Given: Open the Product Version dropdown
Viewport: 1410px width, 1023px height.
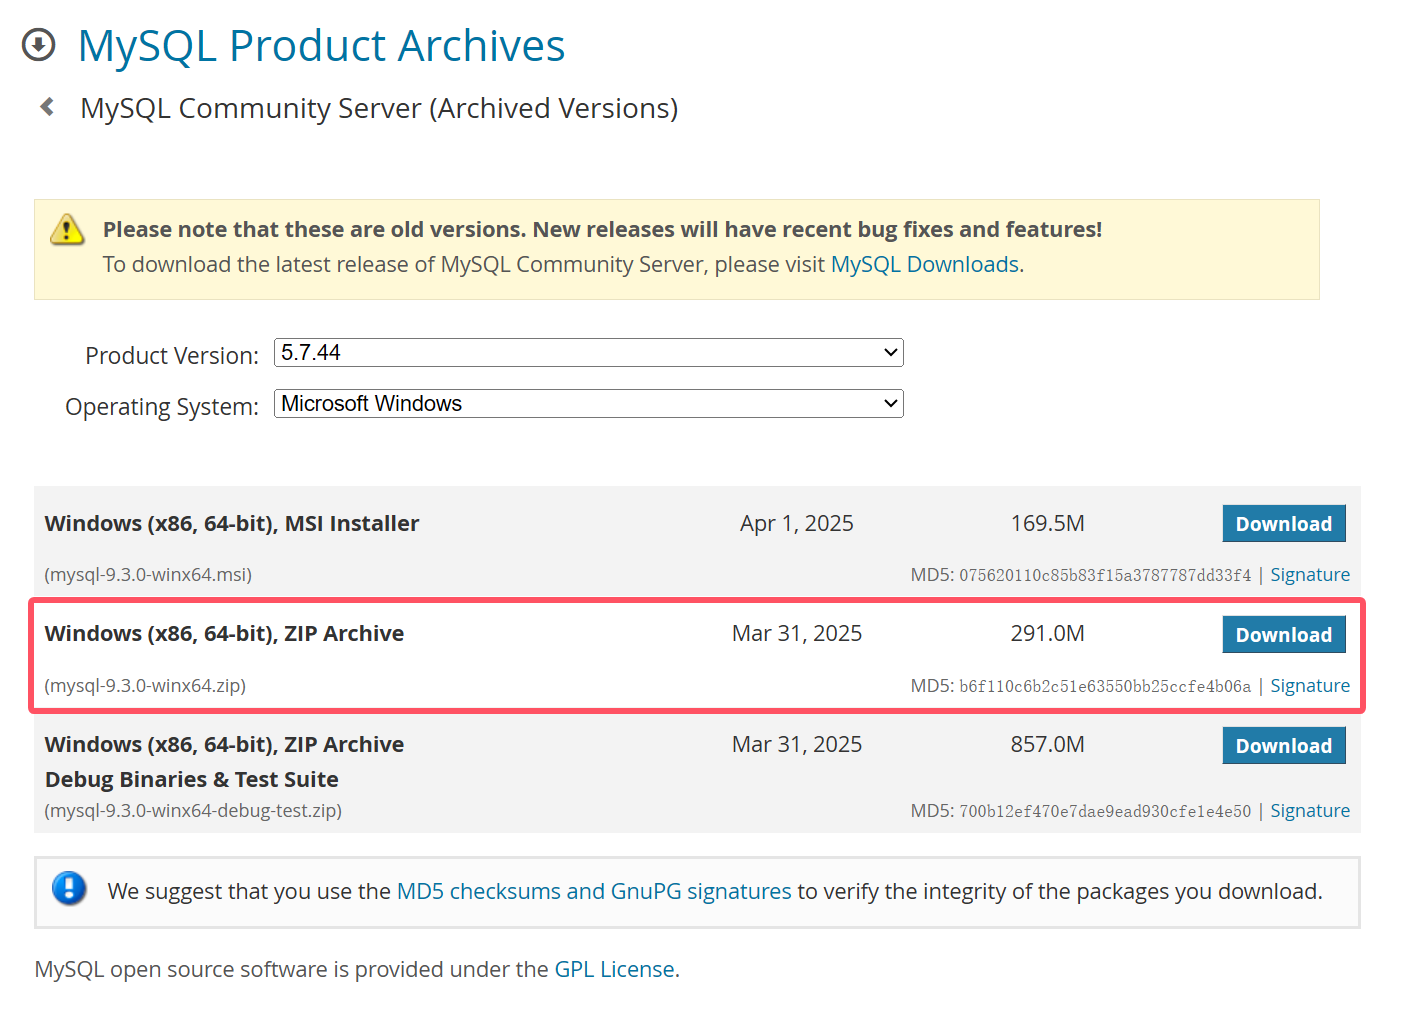Looking at the screenshot, I should (588, 353).
